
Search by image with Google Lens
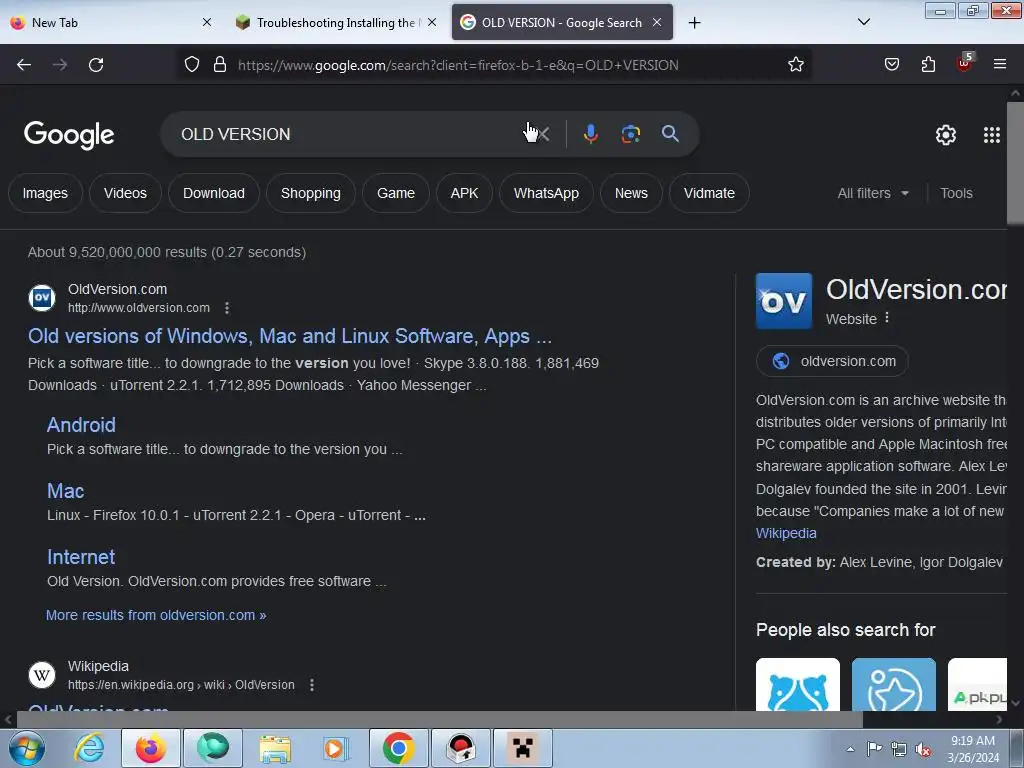click(630, 134)
